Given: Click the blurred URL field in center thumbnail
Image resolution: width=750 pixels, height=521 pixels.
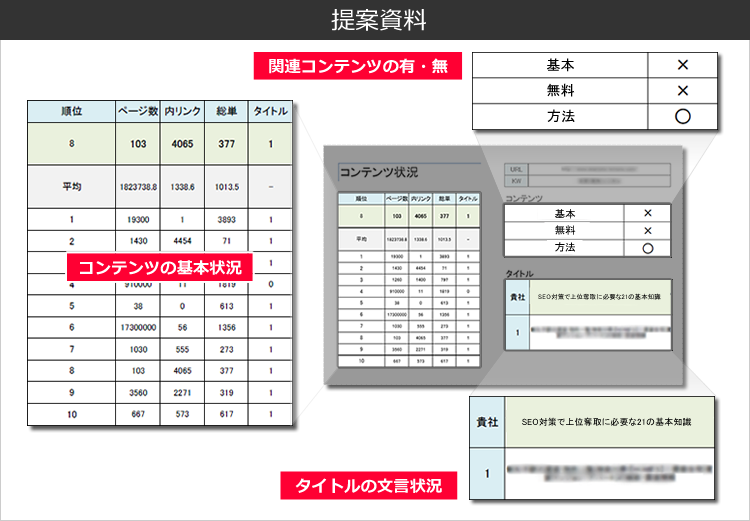Looking at the screenshot, I should pos(599,169).
